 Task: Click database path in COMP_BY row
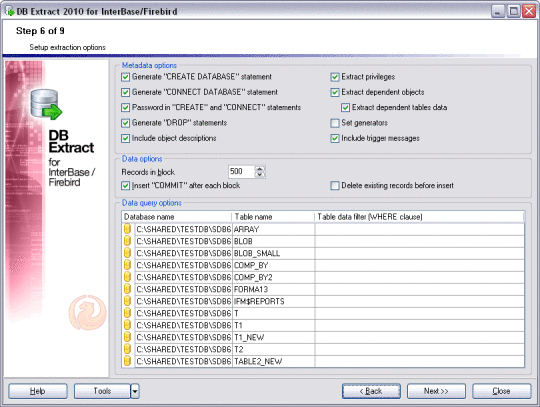point(184,265)
